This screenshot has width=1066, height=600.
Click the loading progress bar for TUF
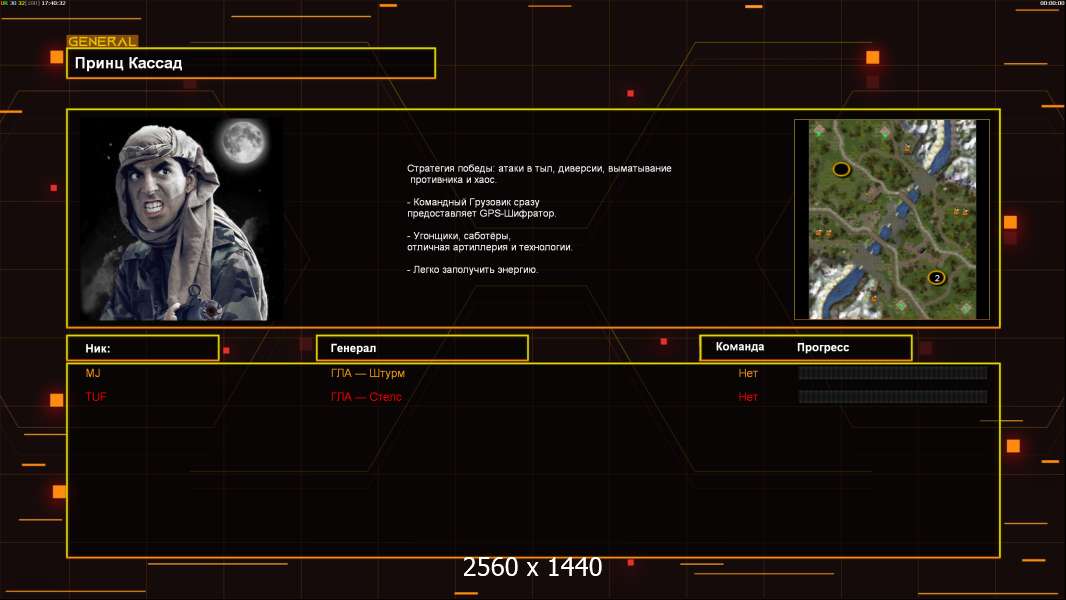tap(893, 396)
